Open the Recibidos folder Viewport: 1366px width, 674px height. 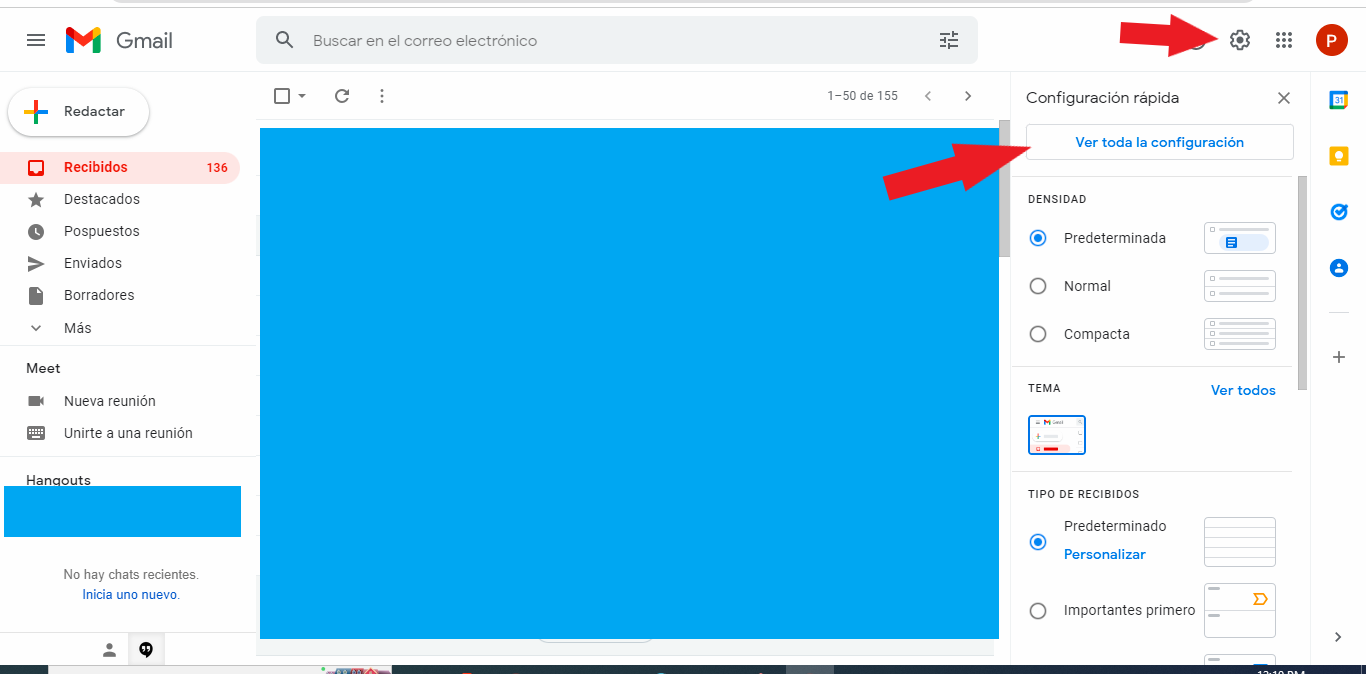[x=120, y=167]
